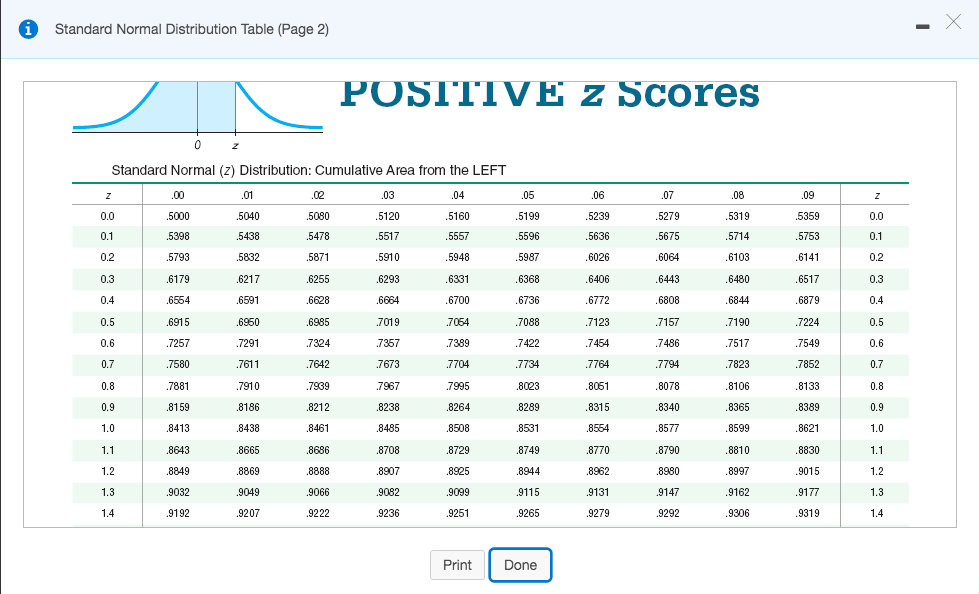Image resolution: width=979 pixels, height=594 pixels.
Task: Click the table value '.8413'
Action: [x=178, y=428]
